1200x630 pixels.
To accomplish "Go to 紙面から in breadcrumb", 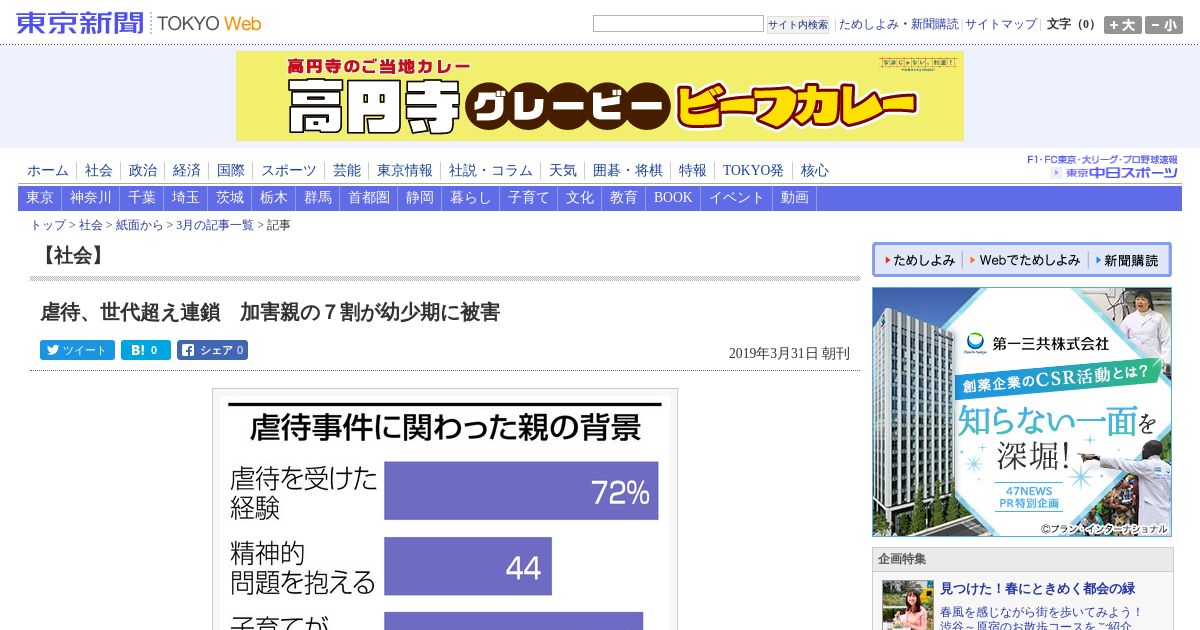I will point(139,226).
